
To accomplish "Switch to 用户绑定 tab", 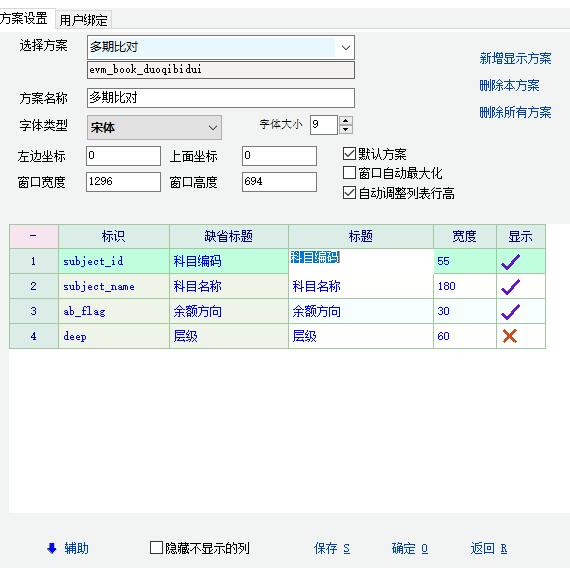I will tap(83, 20).
